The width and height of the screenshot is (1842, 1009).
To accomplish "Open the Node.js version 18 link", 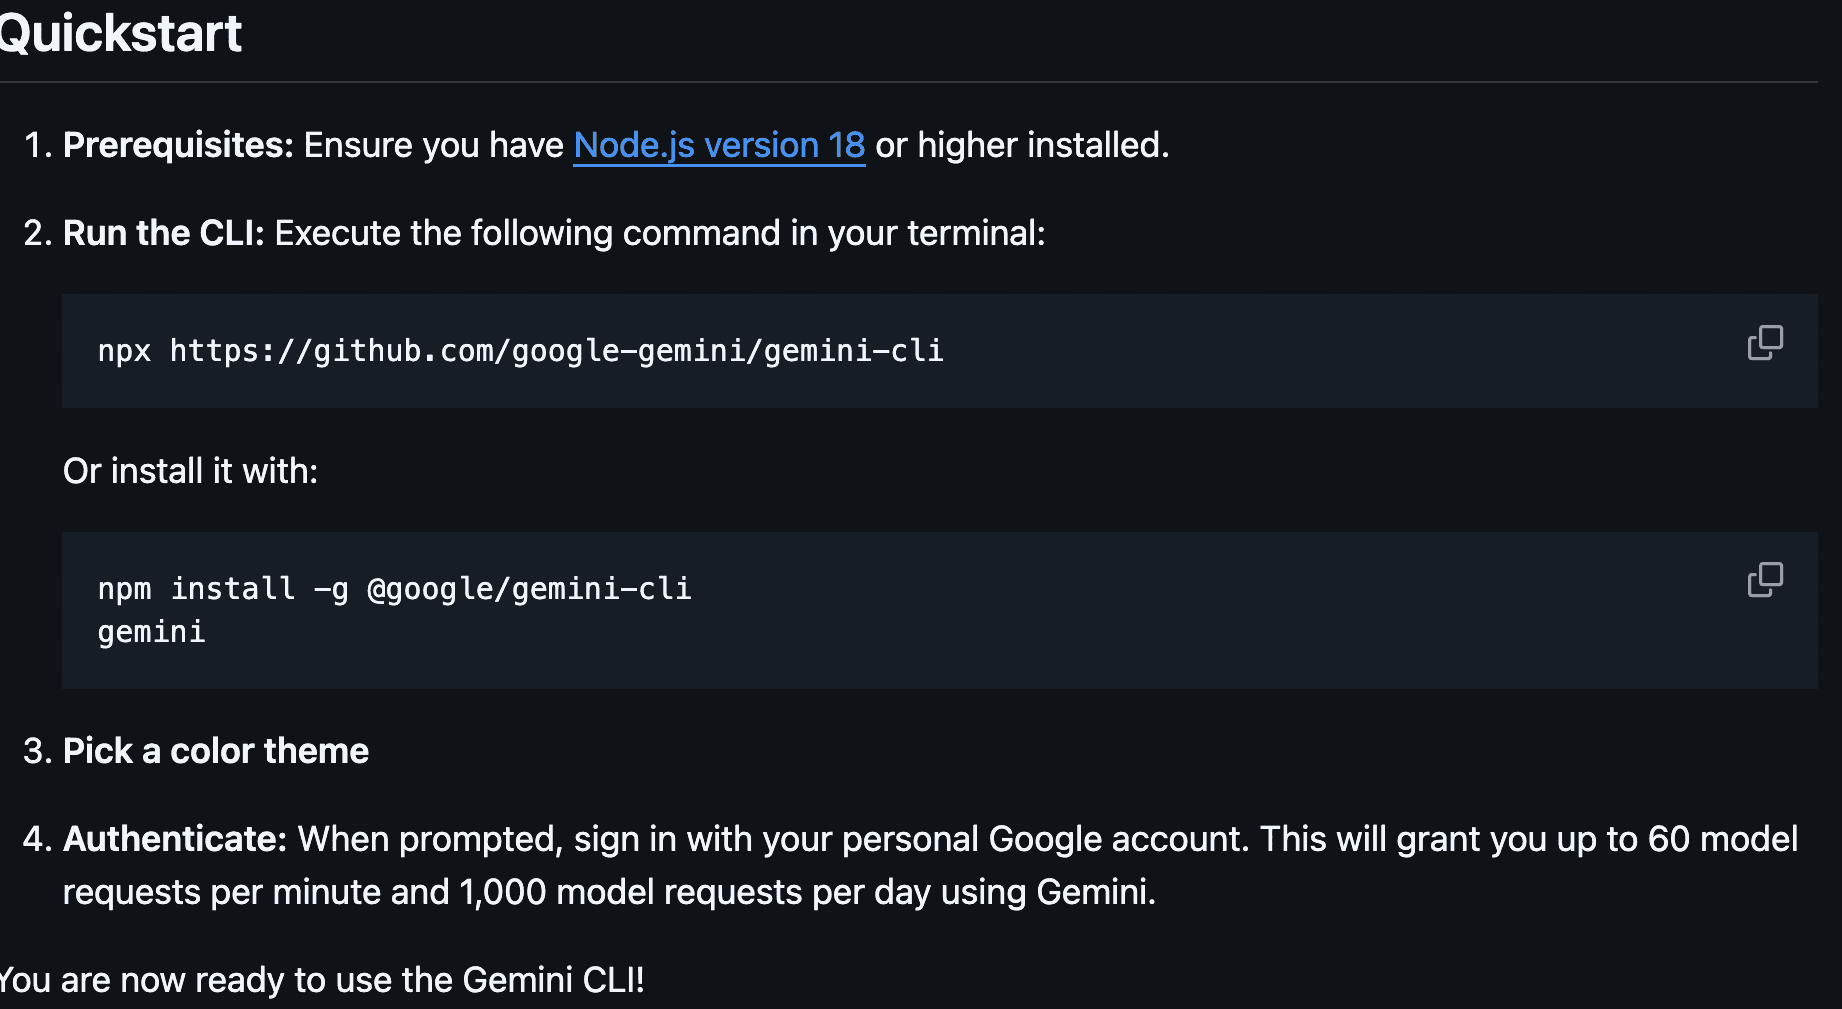I will tap(718, 146).
